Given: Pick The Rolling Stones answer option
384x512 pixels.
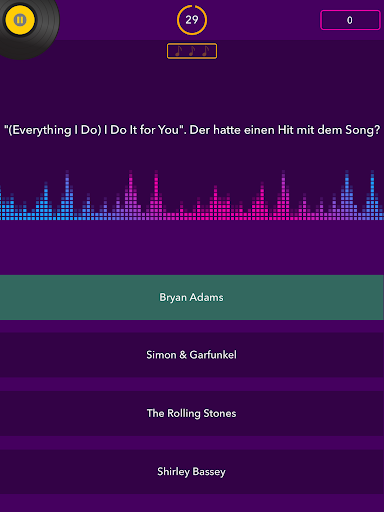Looking at the screenshot, I should pos(192,413).
